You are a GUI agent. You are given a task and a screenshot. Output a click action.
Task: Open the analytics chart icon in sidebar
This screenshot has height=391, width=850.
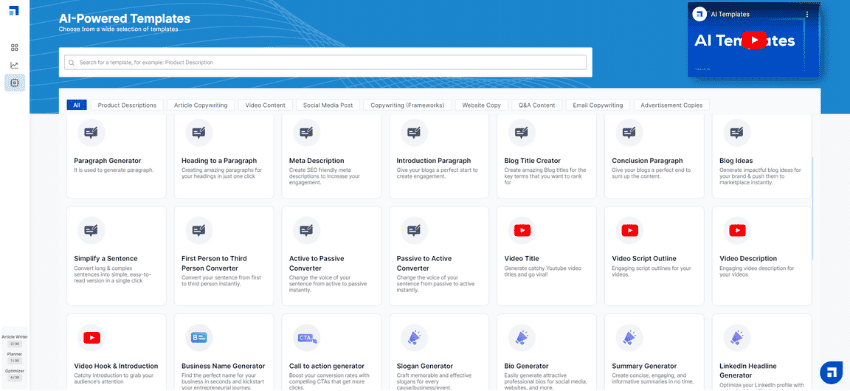coord(15,65)
